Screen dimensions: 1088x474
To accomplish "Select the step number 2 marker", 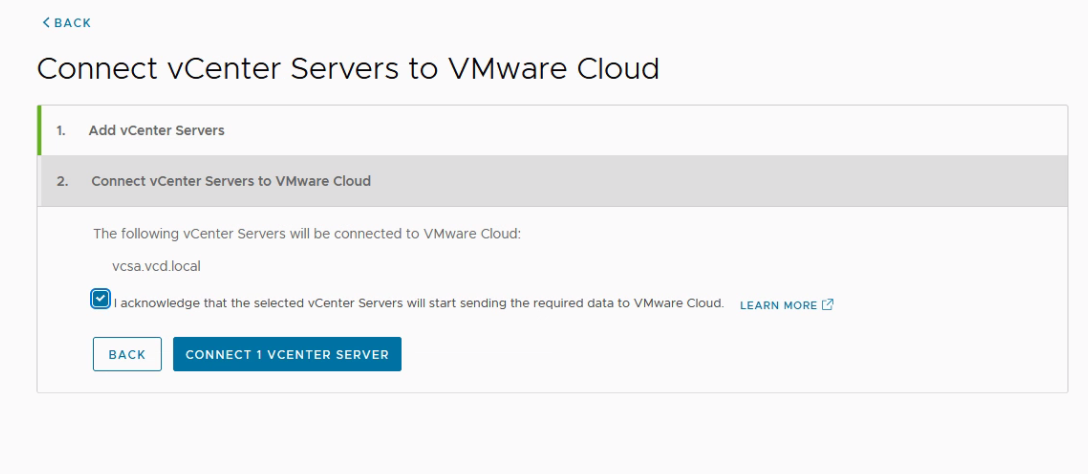I will point(62,181).
